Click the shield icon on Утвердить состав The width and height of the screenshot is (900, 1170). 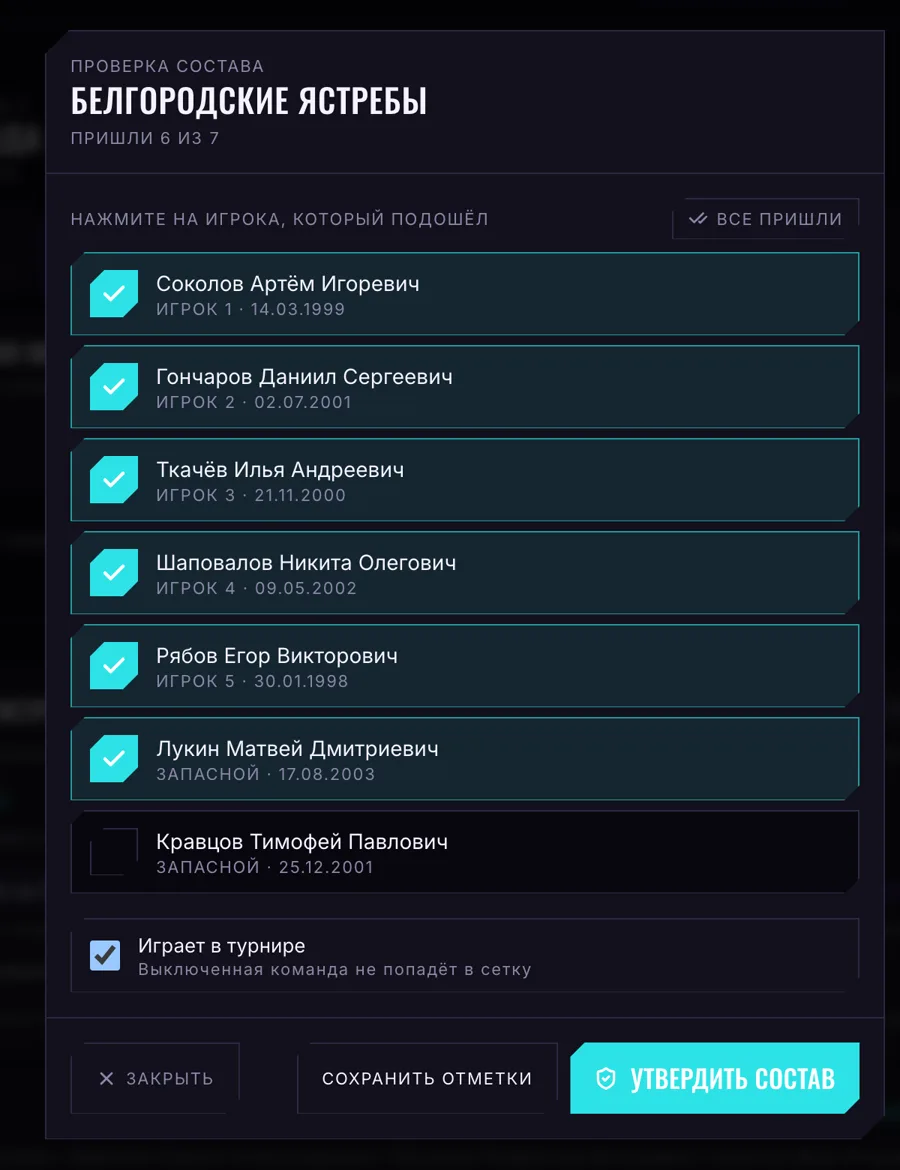click(606, 1078)
